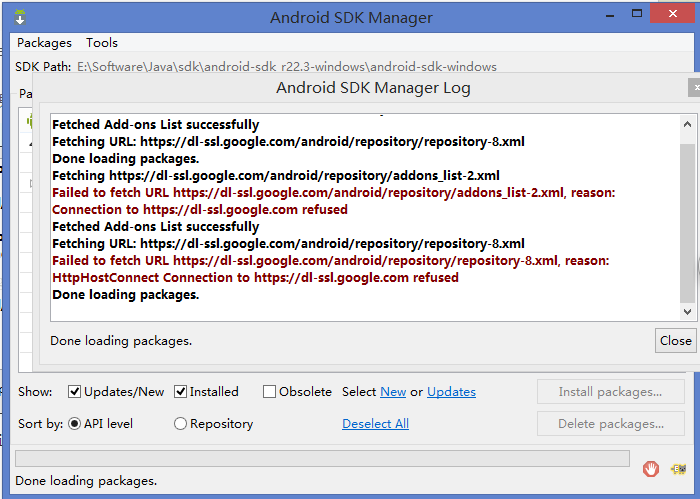Toggle the Installed checkbox
This screenshot has width=700, height=499.
[180, 392]
